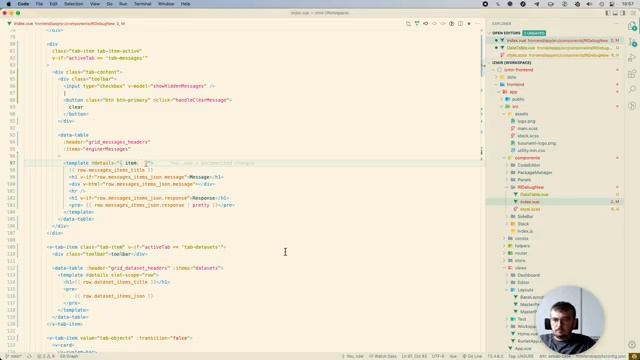Click the word "clear" in the editor

76,107
